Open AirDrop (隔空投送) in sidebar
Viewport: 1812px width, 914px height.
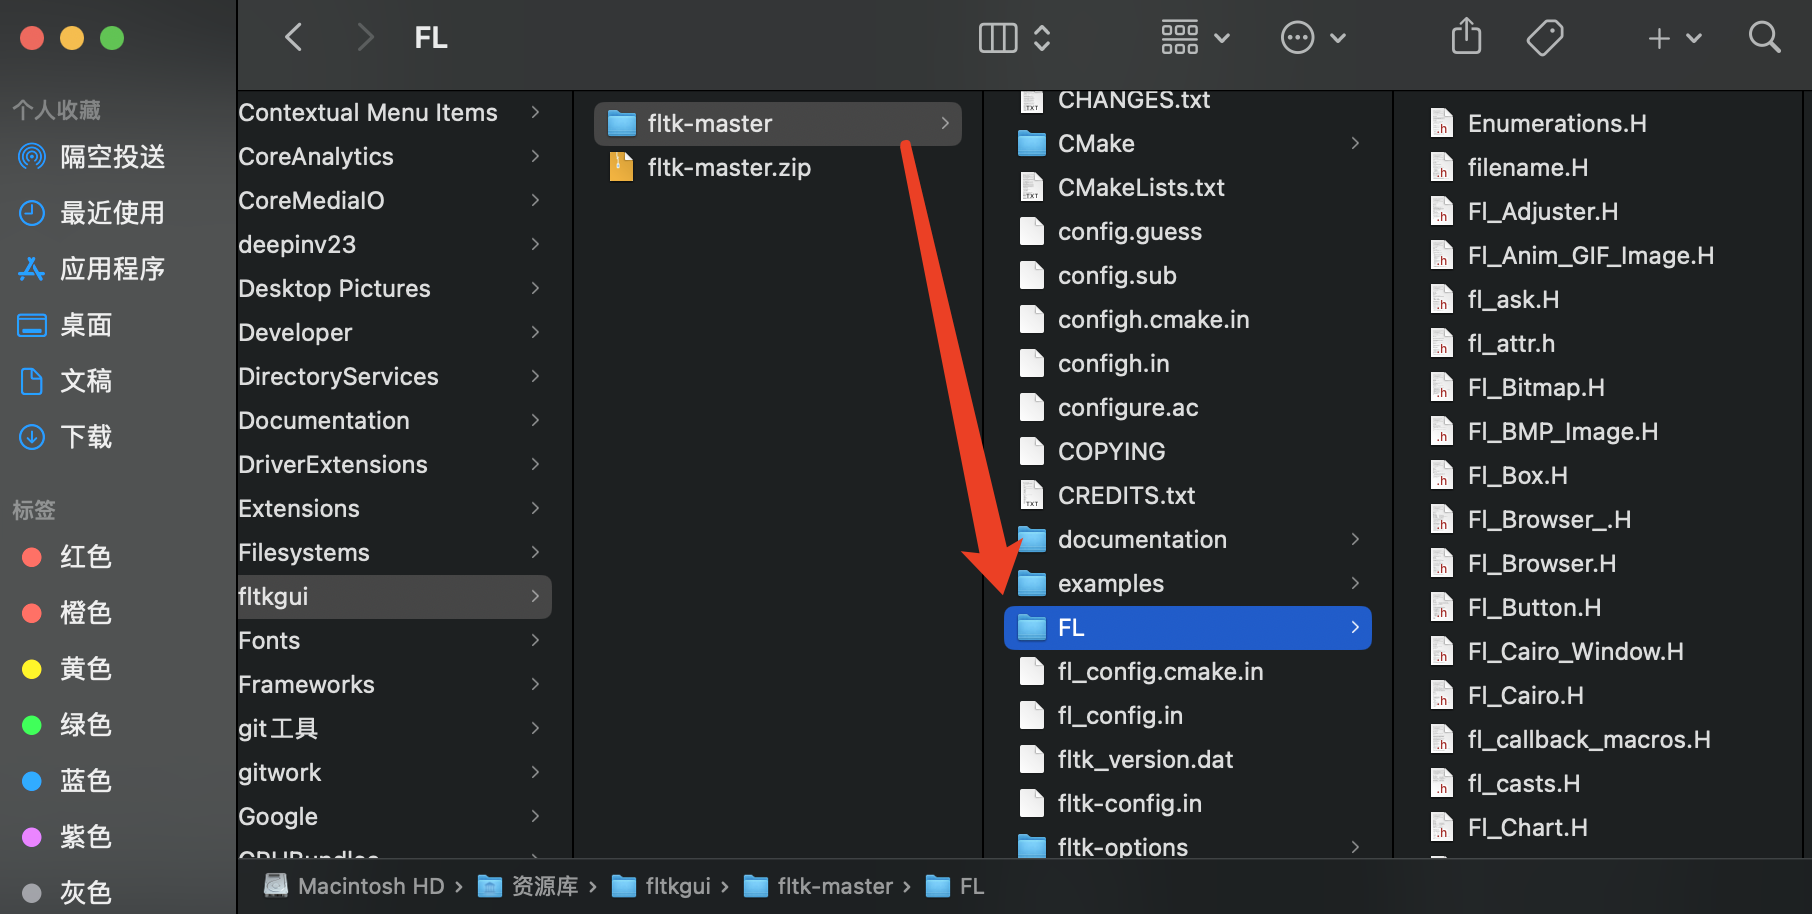point(92,157)
